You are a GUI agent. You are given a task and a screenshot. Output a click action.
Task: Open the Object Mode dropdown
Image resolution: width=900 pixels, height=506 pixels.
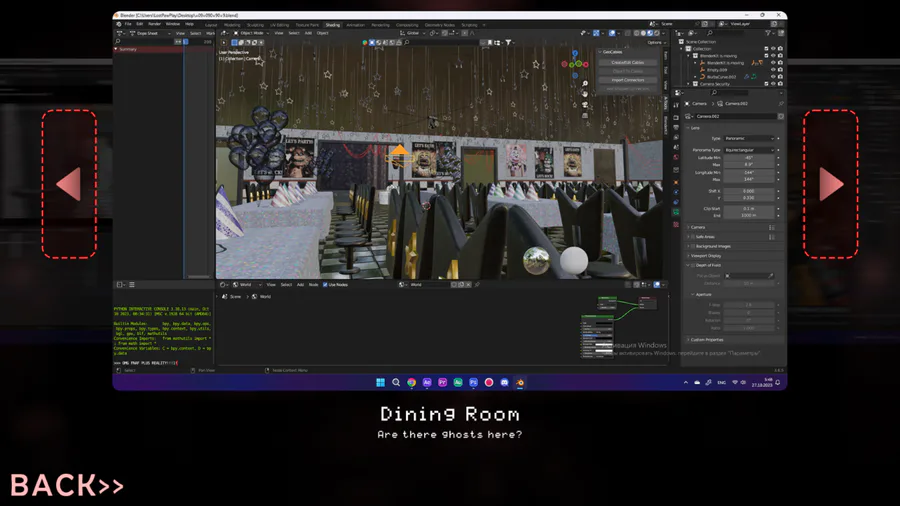[x=251, y=33]
